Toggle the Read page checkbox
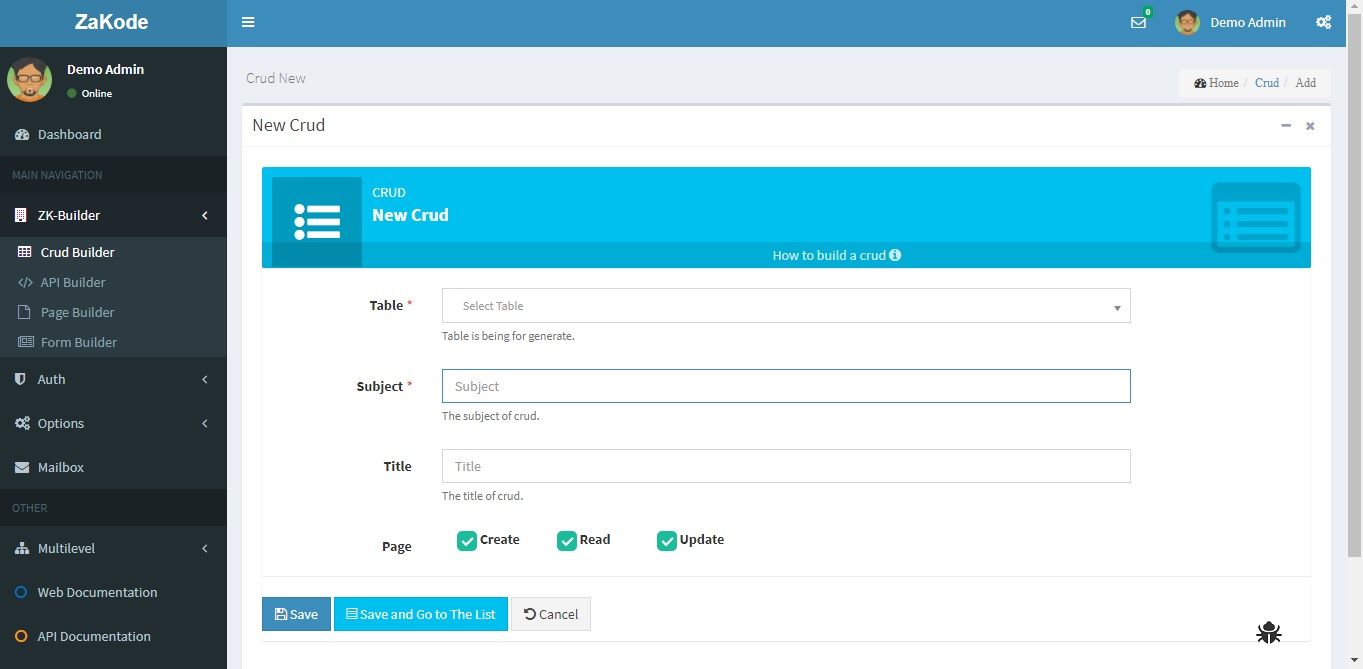Screen dimensions: 1363x669 567,541
